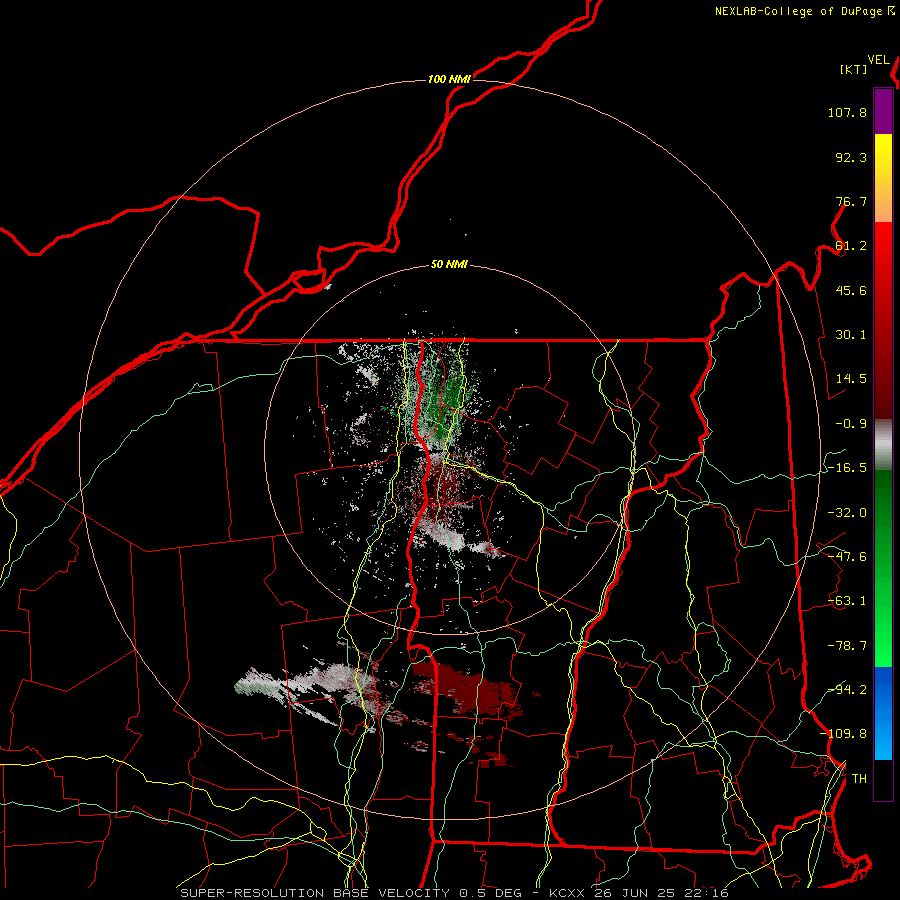The height and width of the screenshot is (900, 900).
Task: Click the -47.6 velocity scale value
Action: (847, 557)
